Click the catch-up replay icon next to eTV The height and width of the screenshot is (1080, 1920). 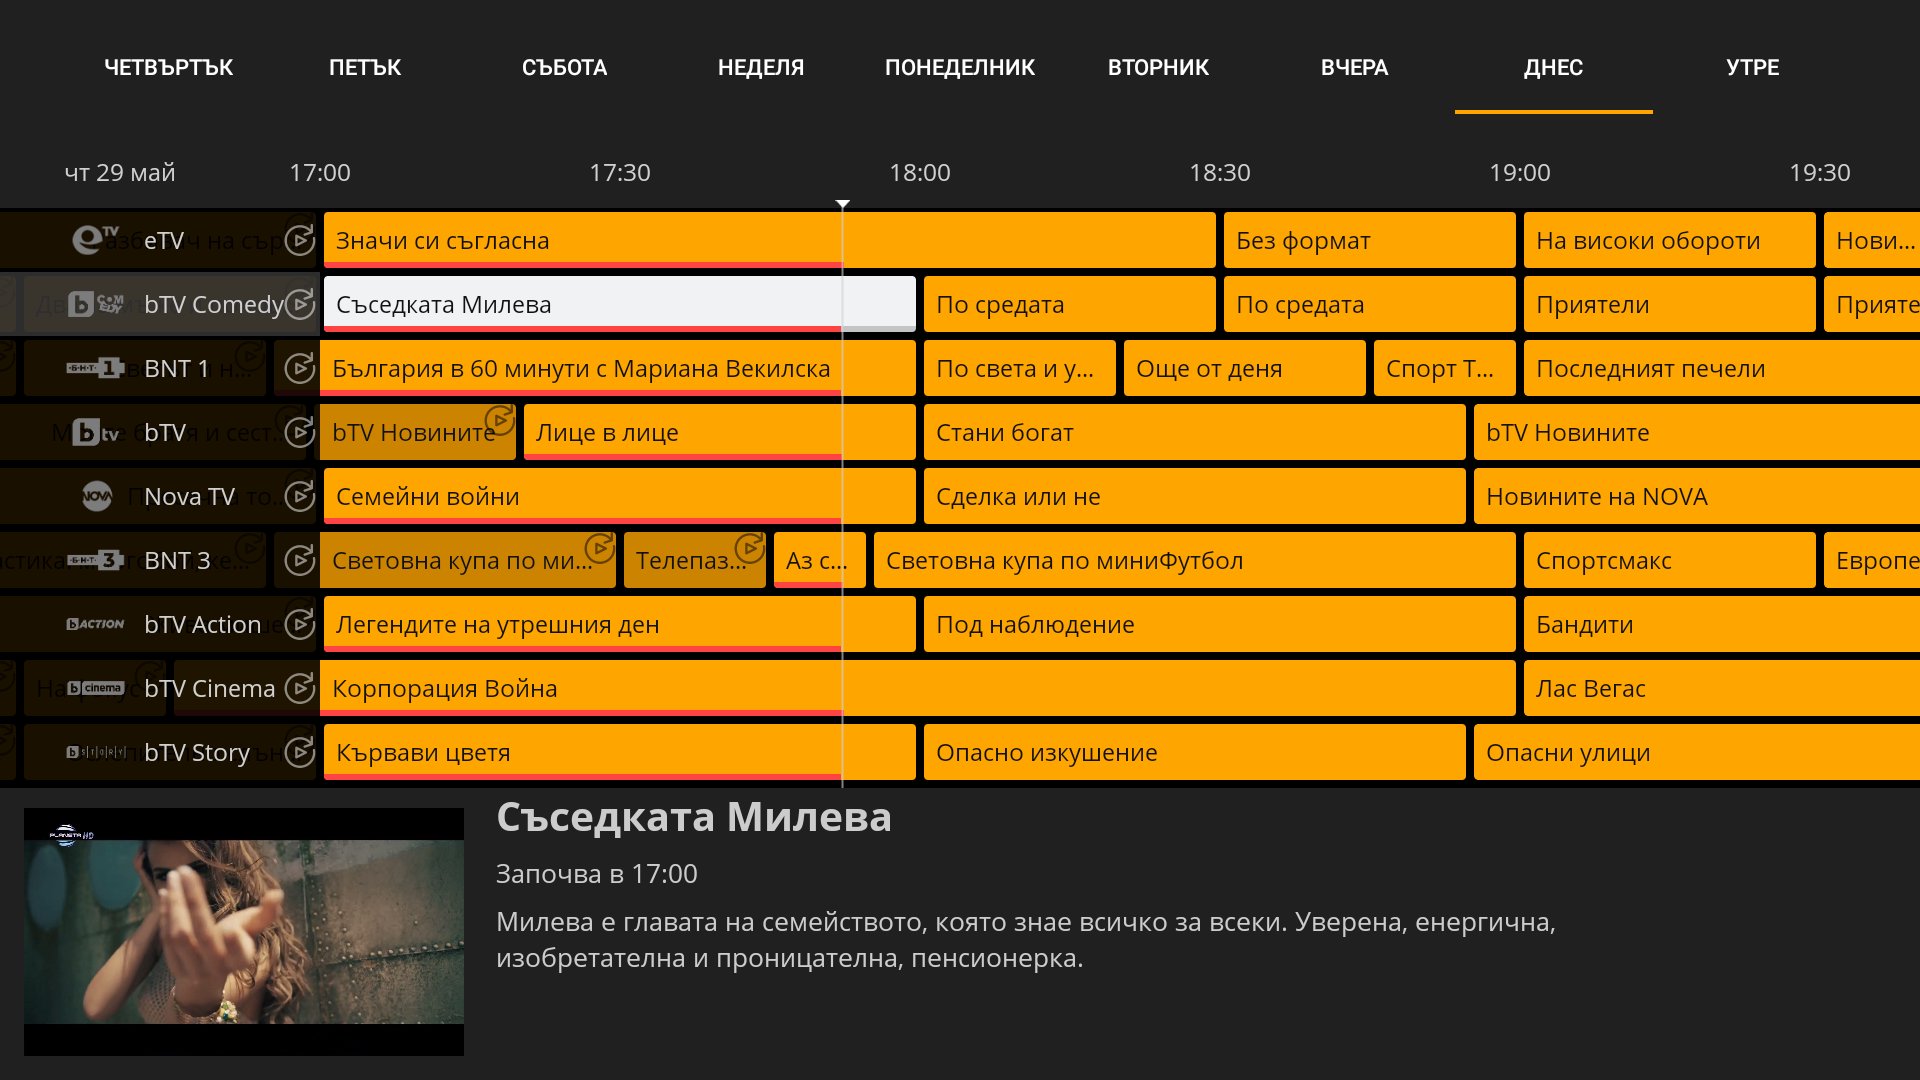(299, 240)
